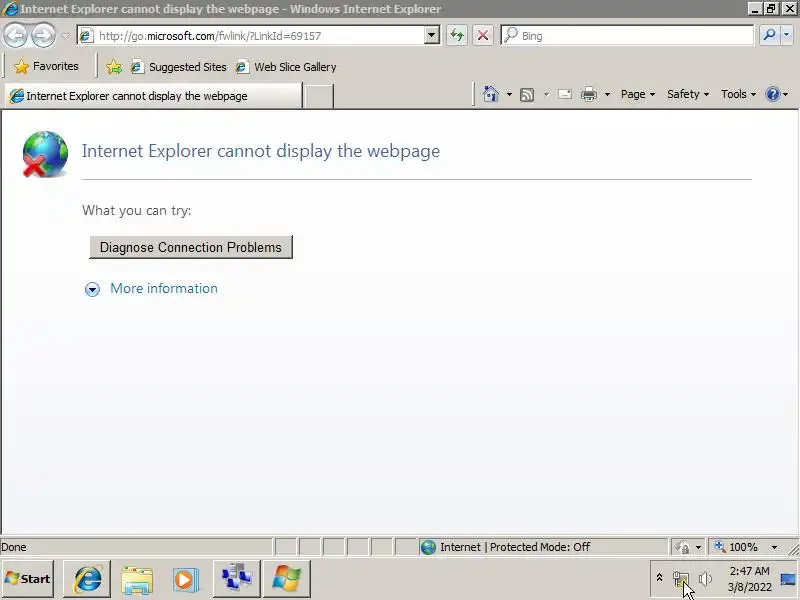Click the Start button
This screenshot has width=800, height=600.
(x=28, y=579)
